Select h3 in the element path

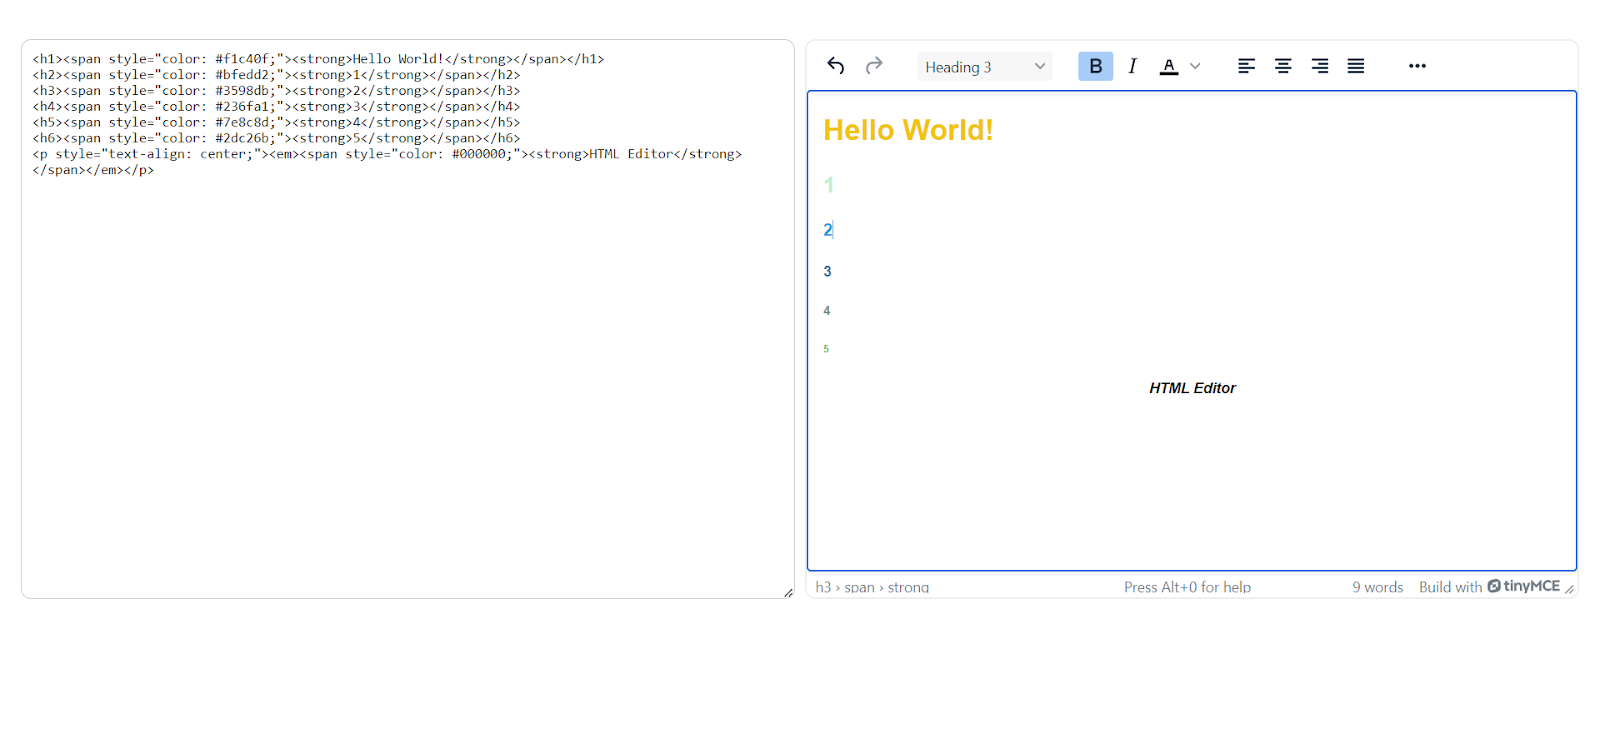coord(823,587)
